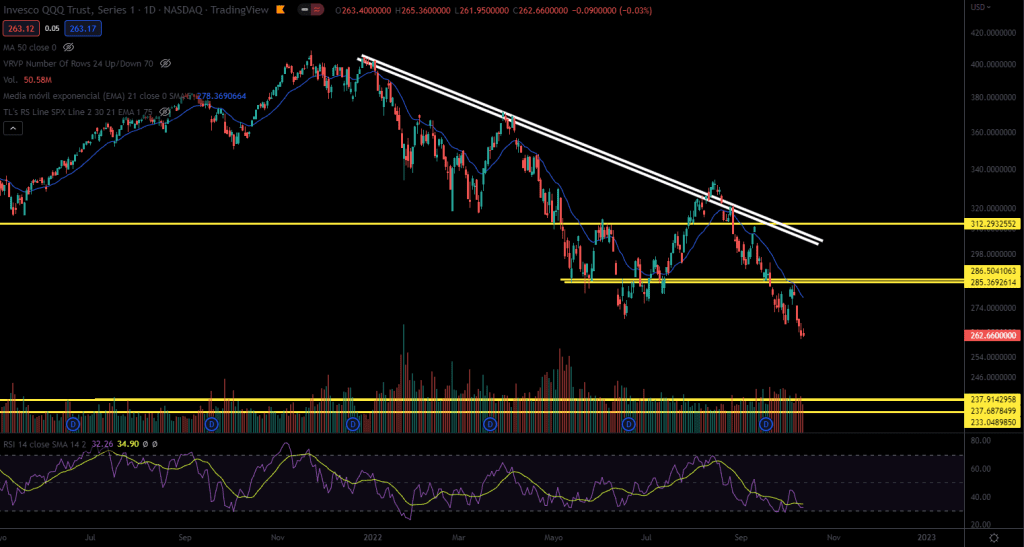This screenshot has height=547, width=1024.
Task: Click the 237.9142958 yellow price label
Action: coord(993,399)
